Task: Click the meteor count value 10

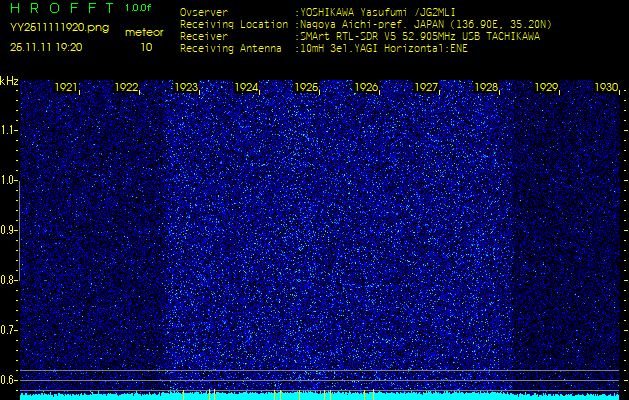Action: click(146, 47)
